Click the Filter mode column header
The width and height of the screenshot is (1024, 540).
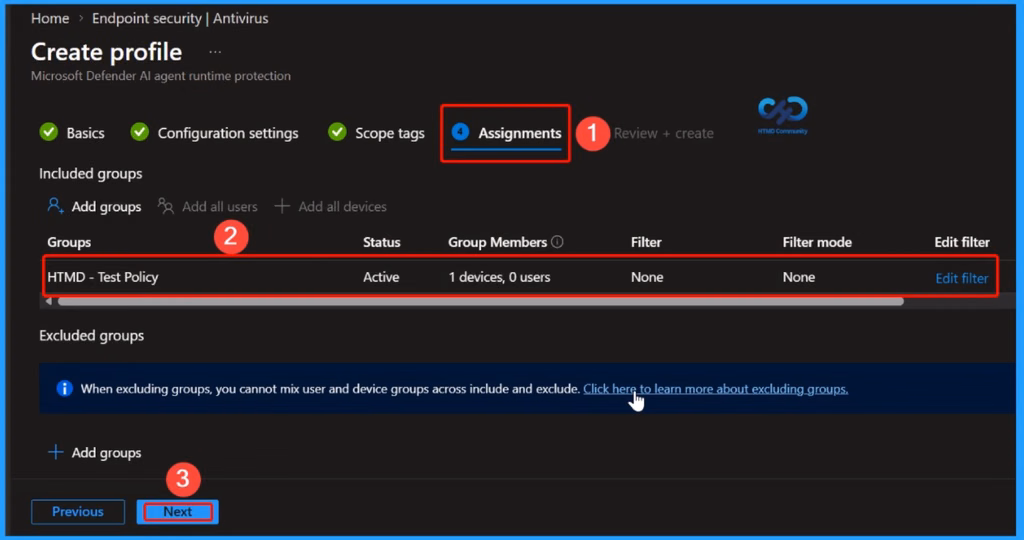point(816,242)
